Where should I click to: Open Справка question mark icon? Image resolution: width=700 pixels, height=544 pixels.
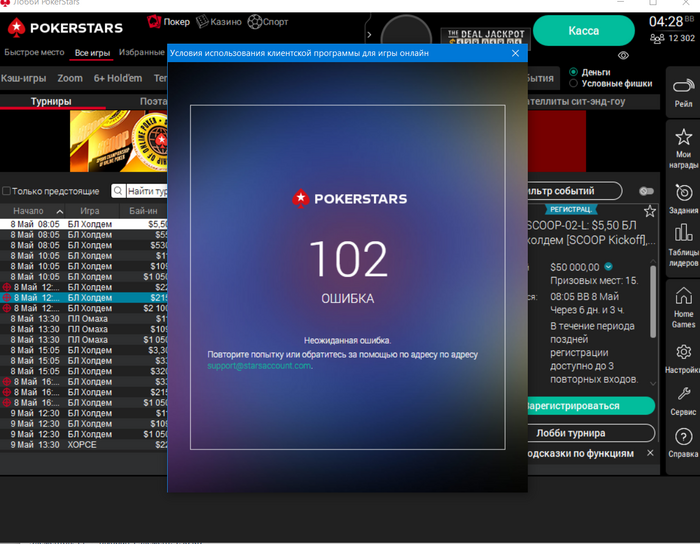(683, 436)
